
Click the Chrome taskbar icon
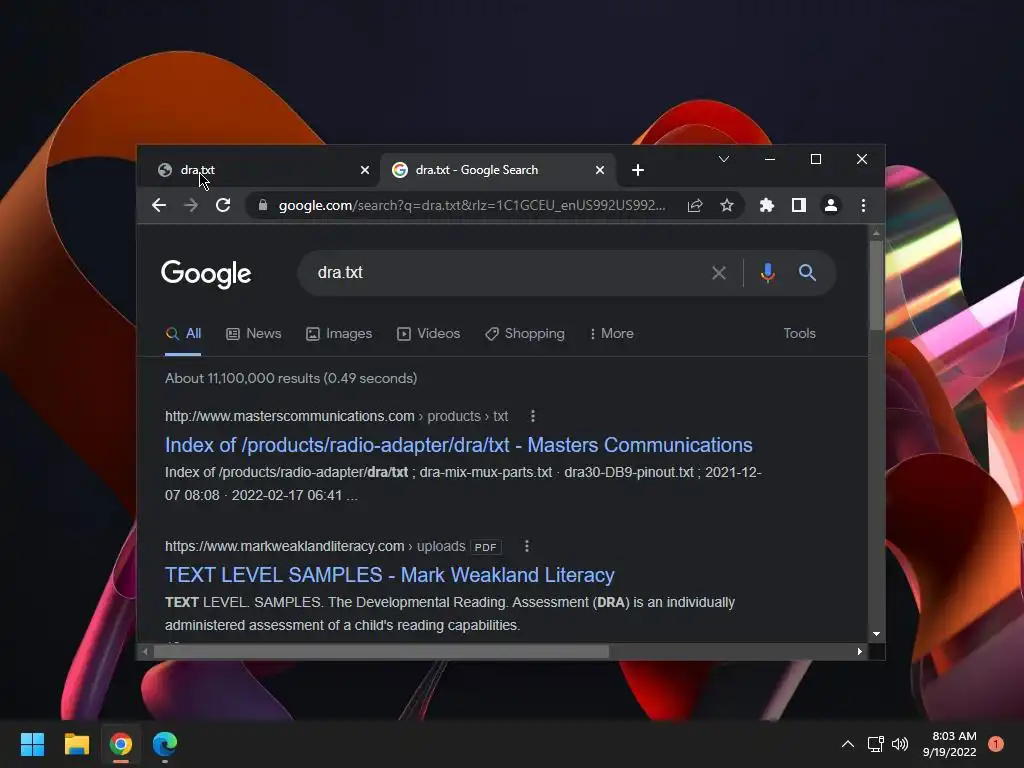(x=121, y=744)
